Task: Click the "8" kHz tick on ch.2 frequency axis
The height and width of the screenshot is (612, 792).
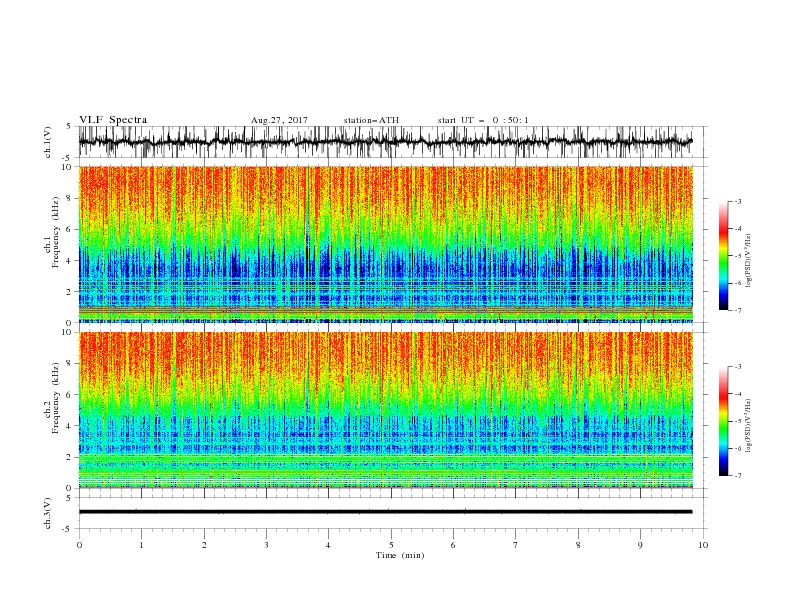Action: pyautogui.click(x=69, y=364)
